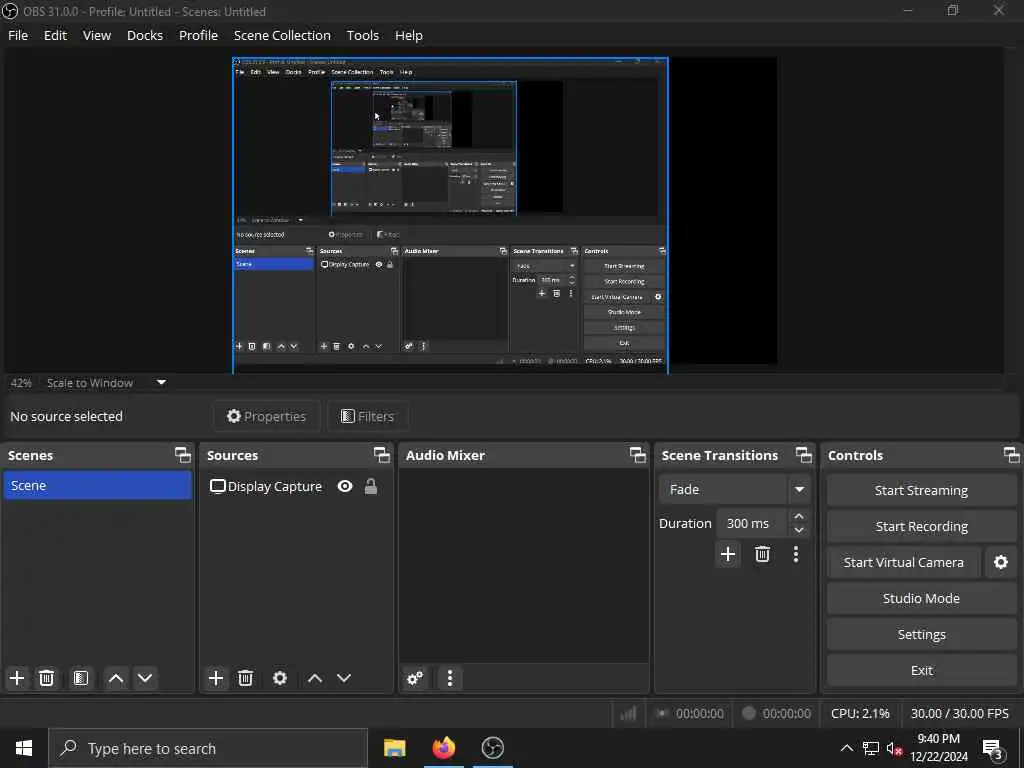Open network icon in system tray

tap(871, 748)
